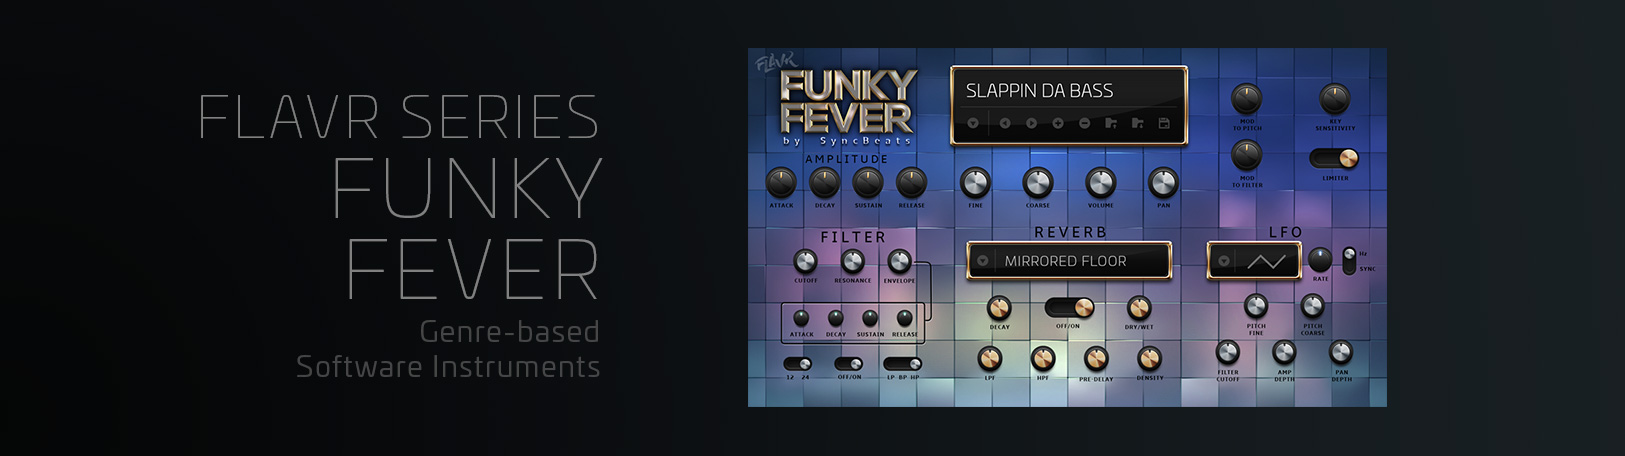Click the Fine tuning knob
The image size is (1625, 456).
click(975, 183)
